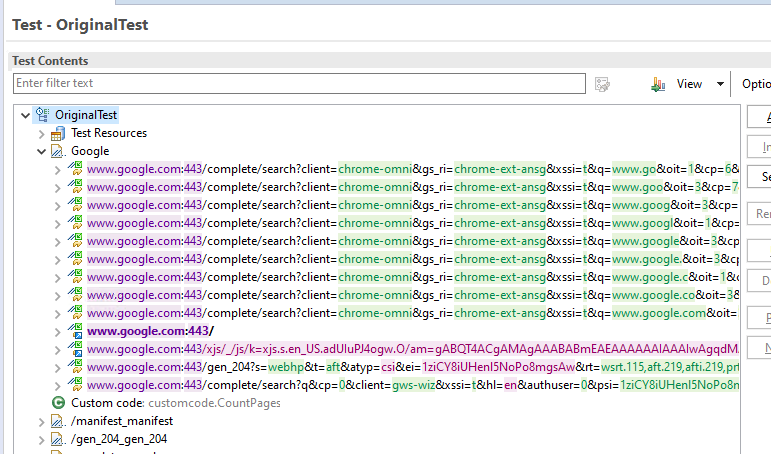Screen dimensions: 771x454
Task: Select the bold www.google.com:443/ request
Action: (x=150, y=331)
